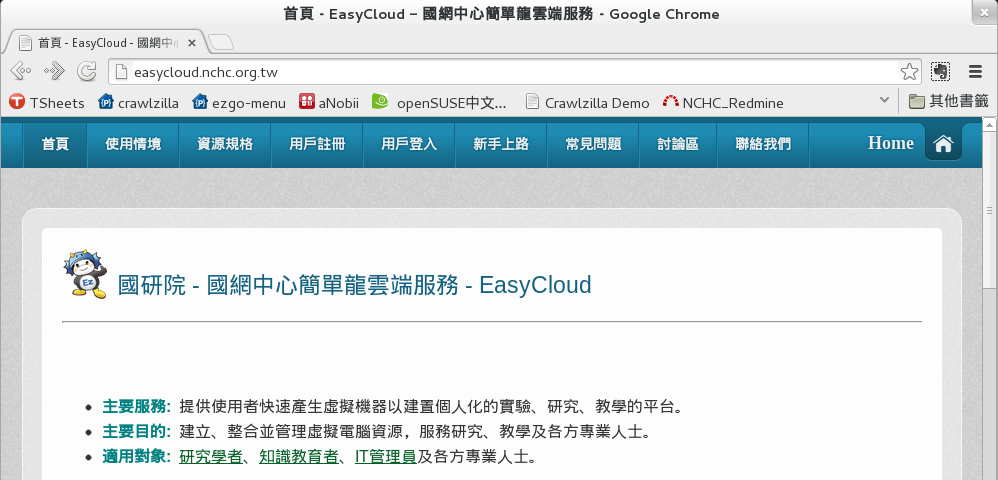Open the Evernote extension icon
998x480 pixels.
pos(941,71)
